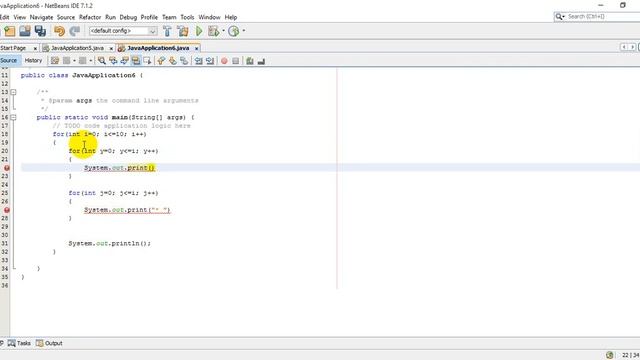Open the Run menu
This screenshot has height=360, width=640.
pos(110,17)
